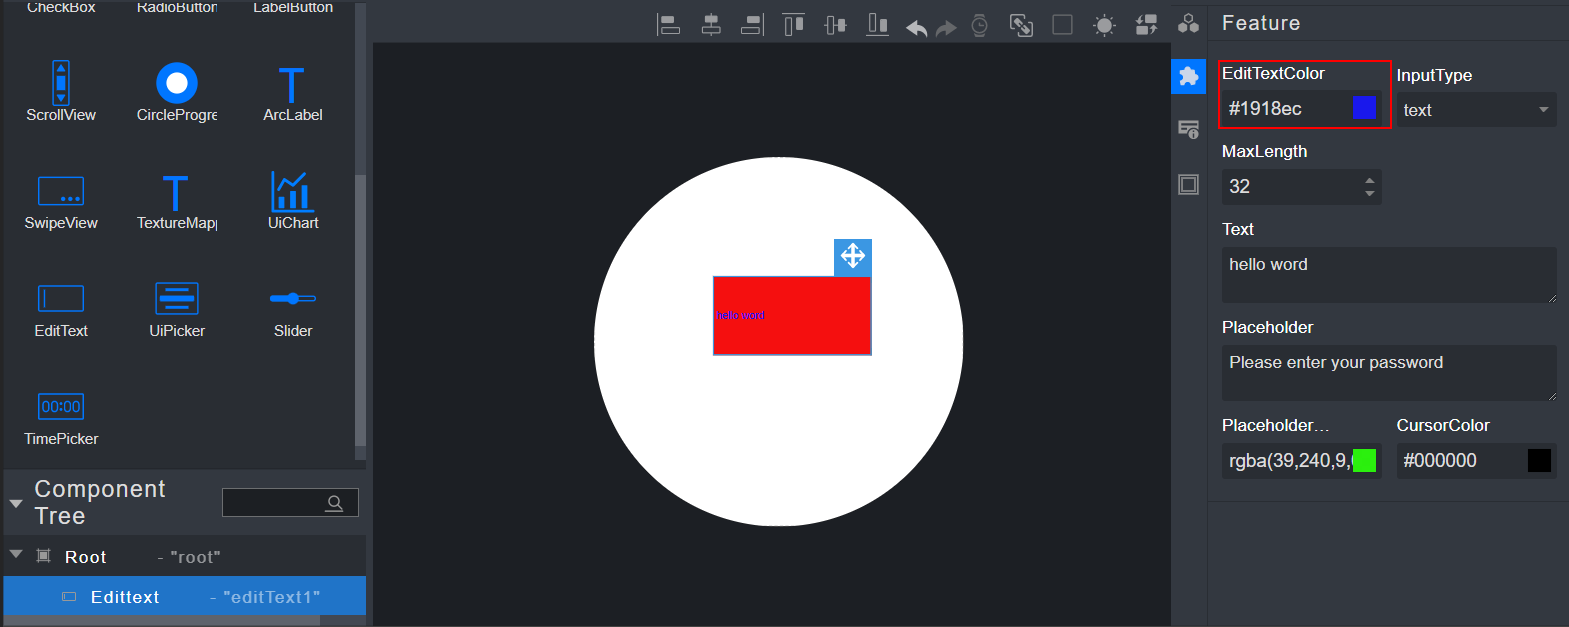Toggle brightness sun icon in toolbar
Viewport: 1569px width, 627px height.
(1104, 26)
